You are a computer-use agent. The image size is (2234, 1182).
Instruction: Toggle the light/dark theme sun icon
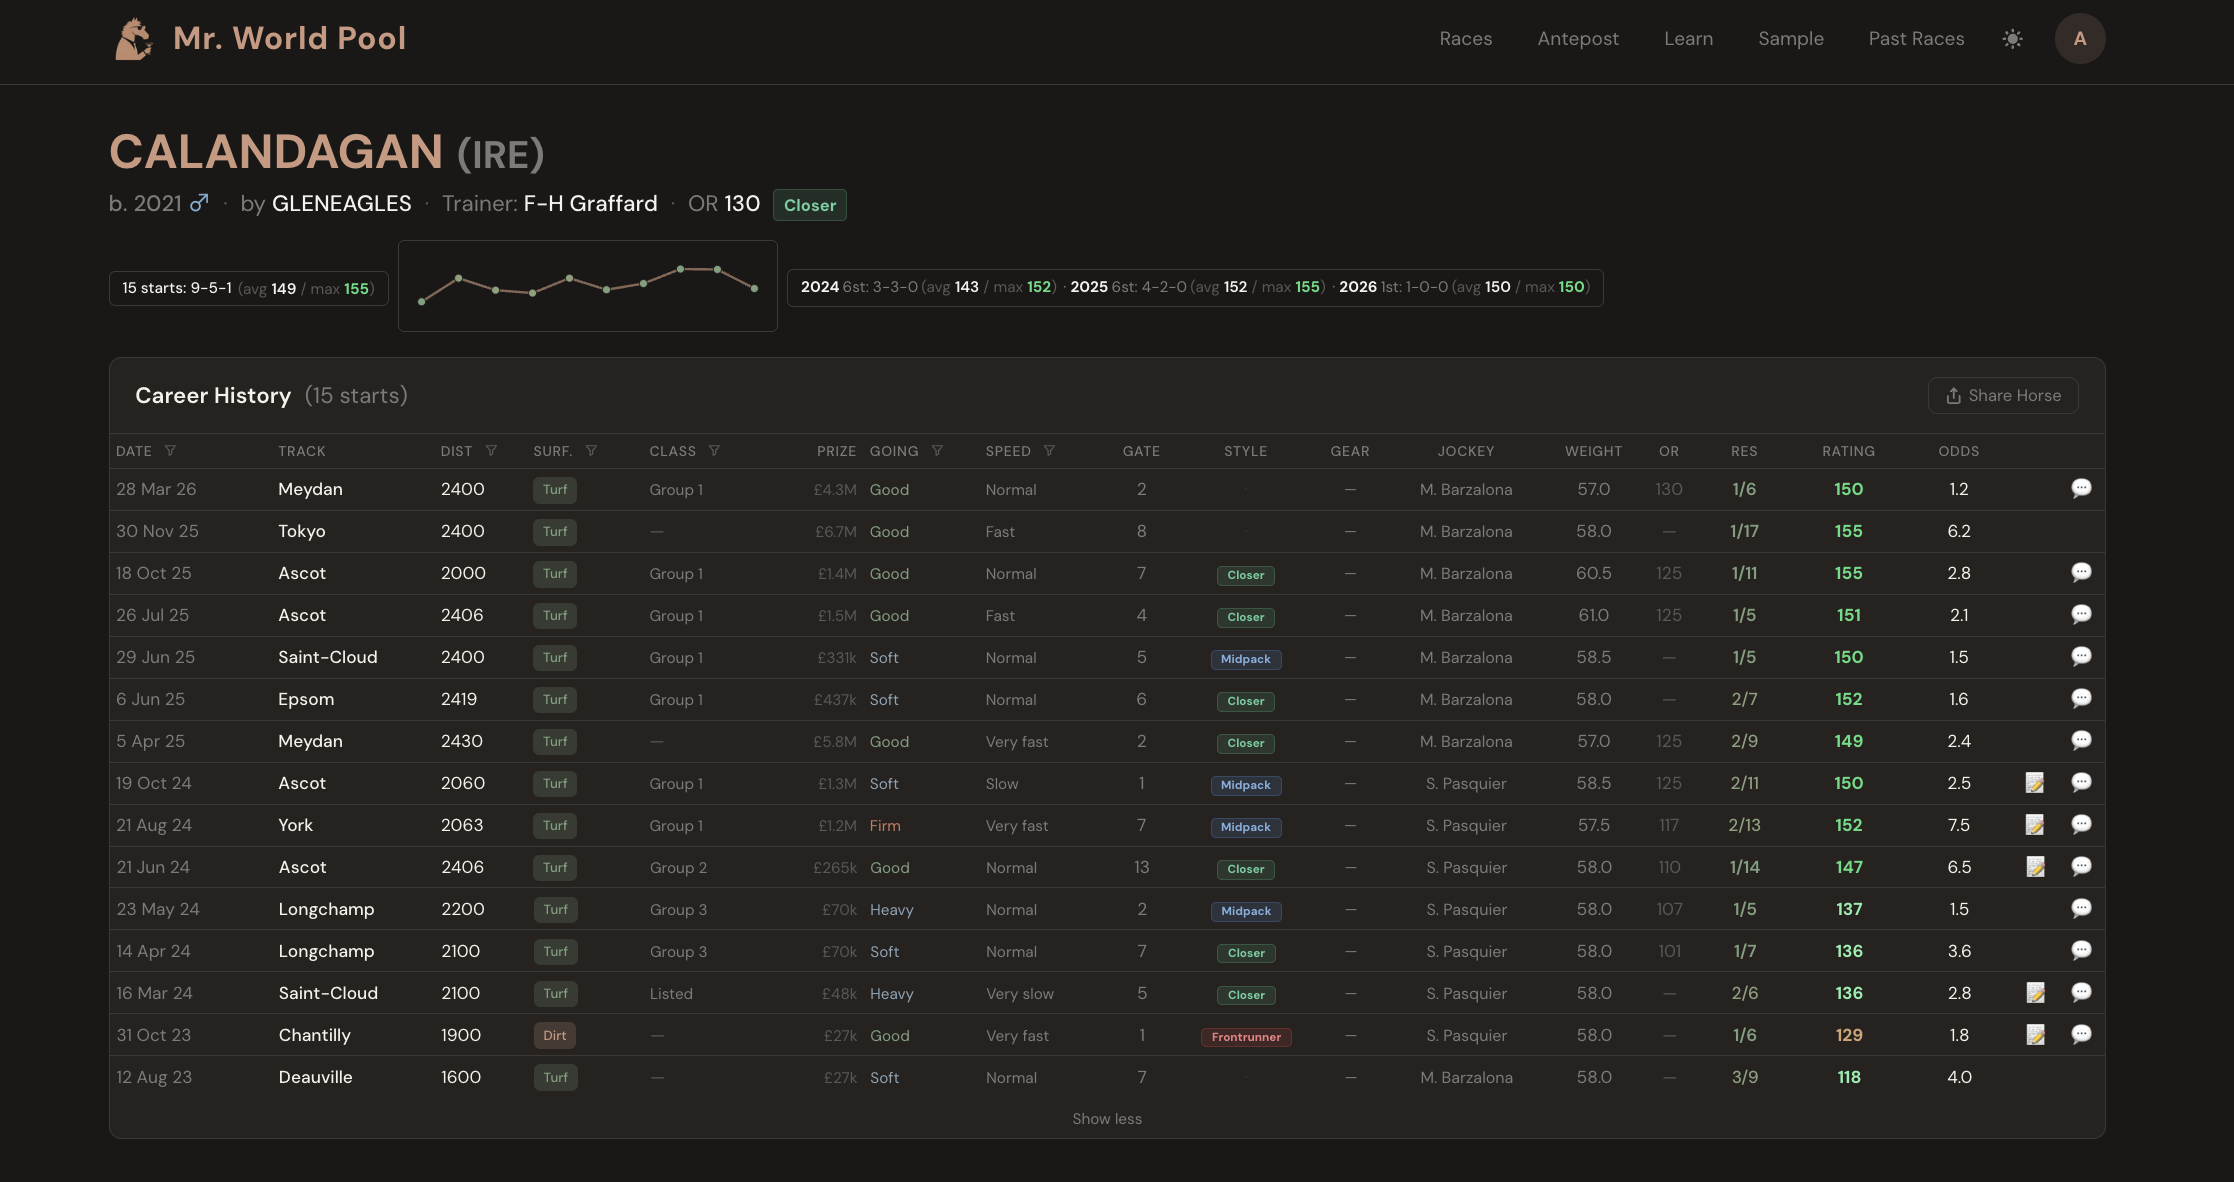(2013, 39)
